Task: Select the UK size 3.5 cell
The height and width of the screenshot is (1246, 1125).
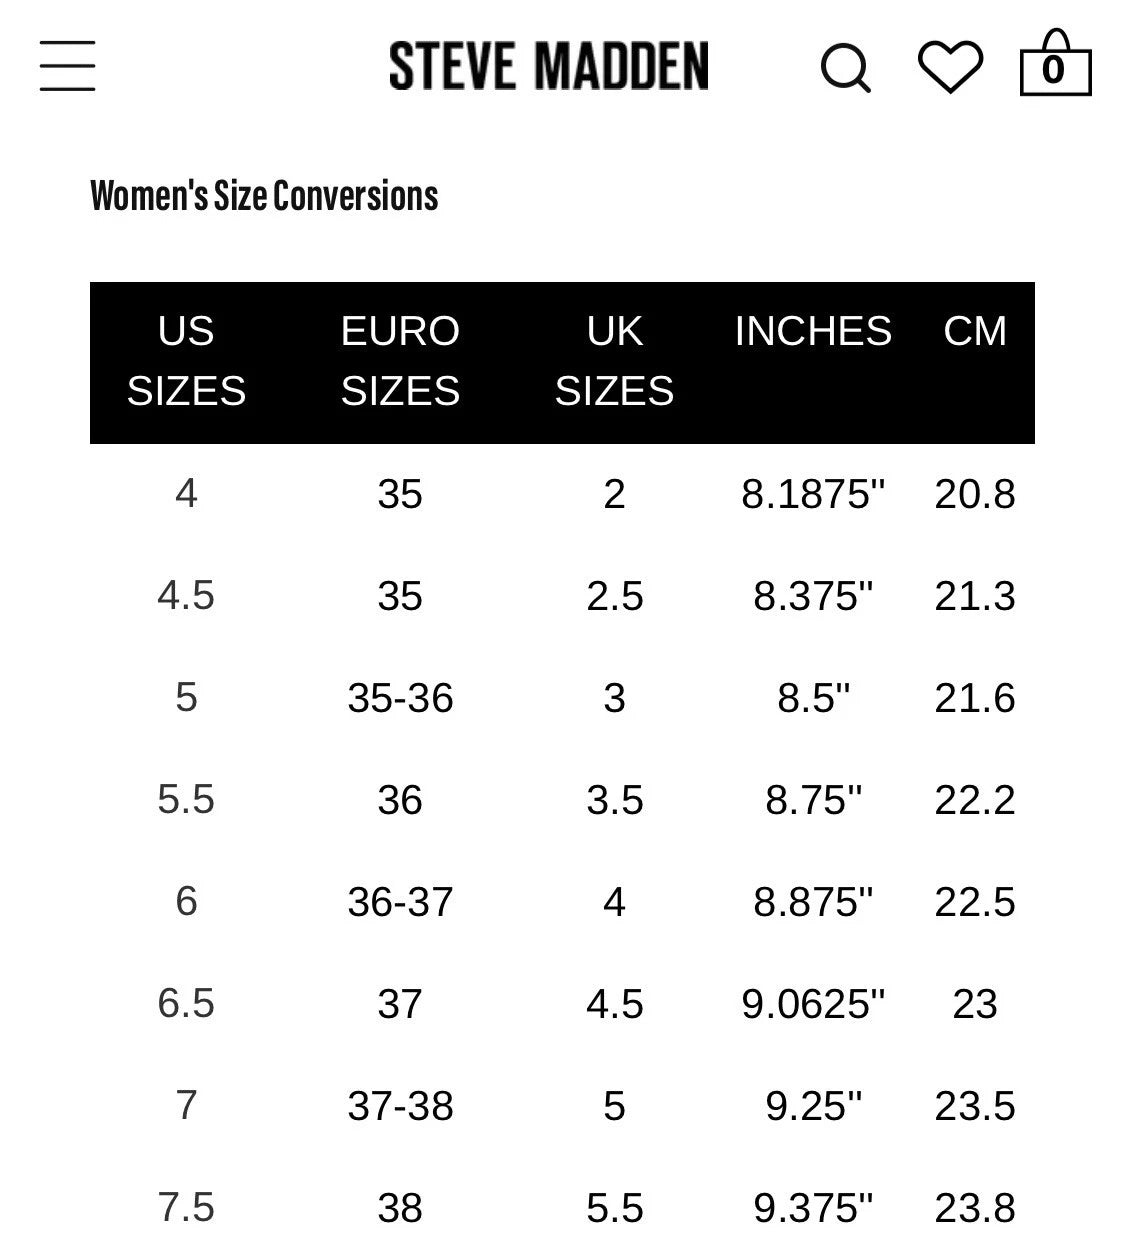Action: [x=614, y=799]
